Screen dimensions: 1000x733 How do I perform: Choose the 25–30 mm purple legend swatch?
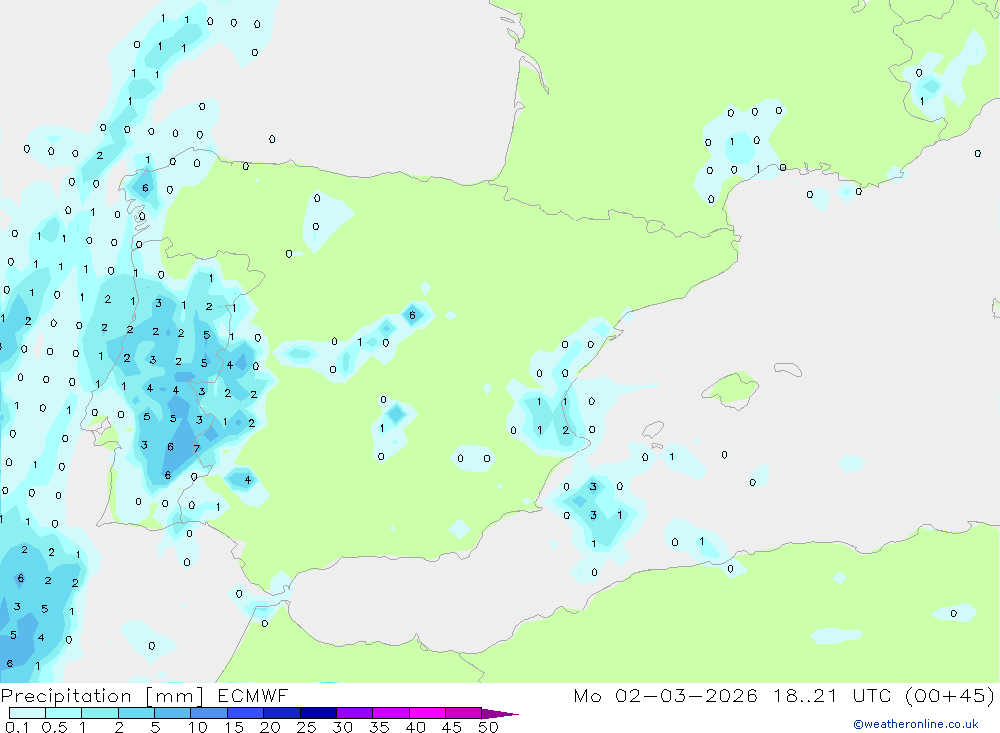318,713
